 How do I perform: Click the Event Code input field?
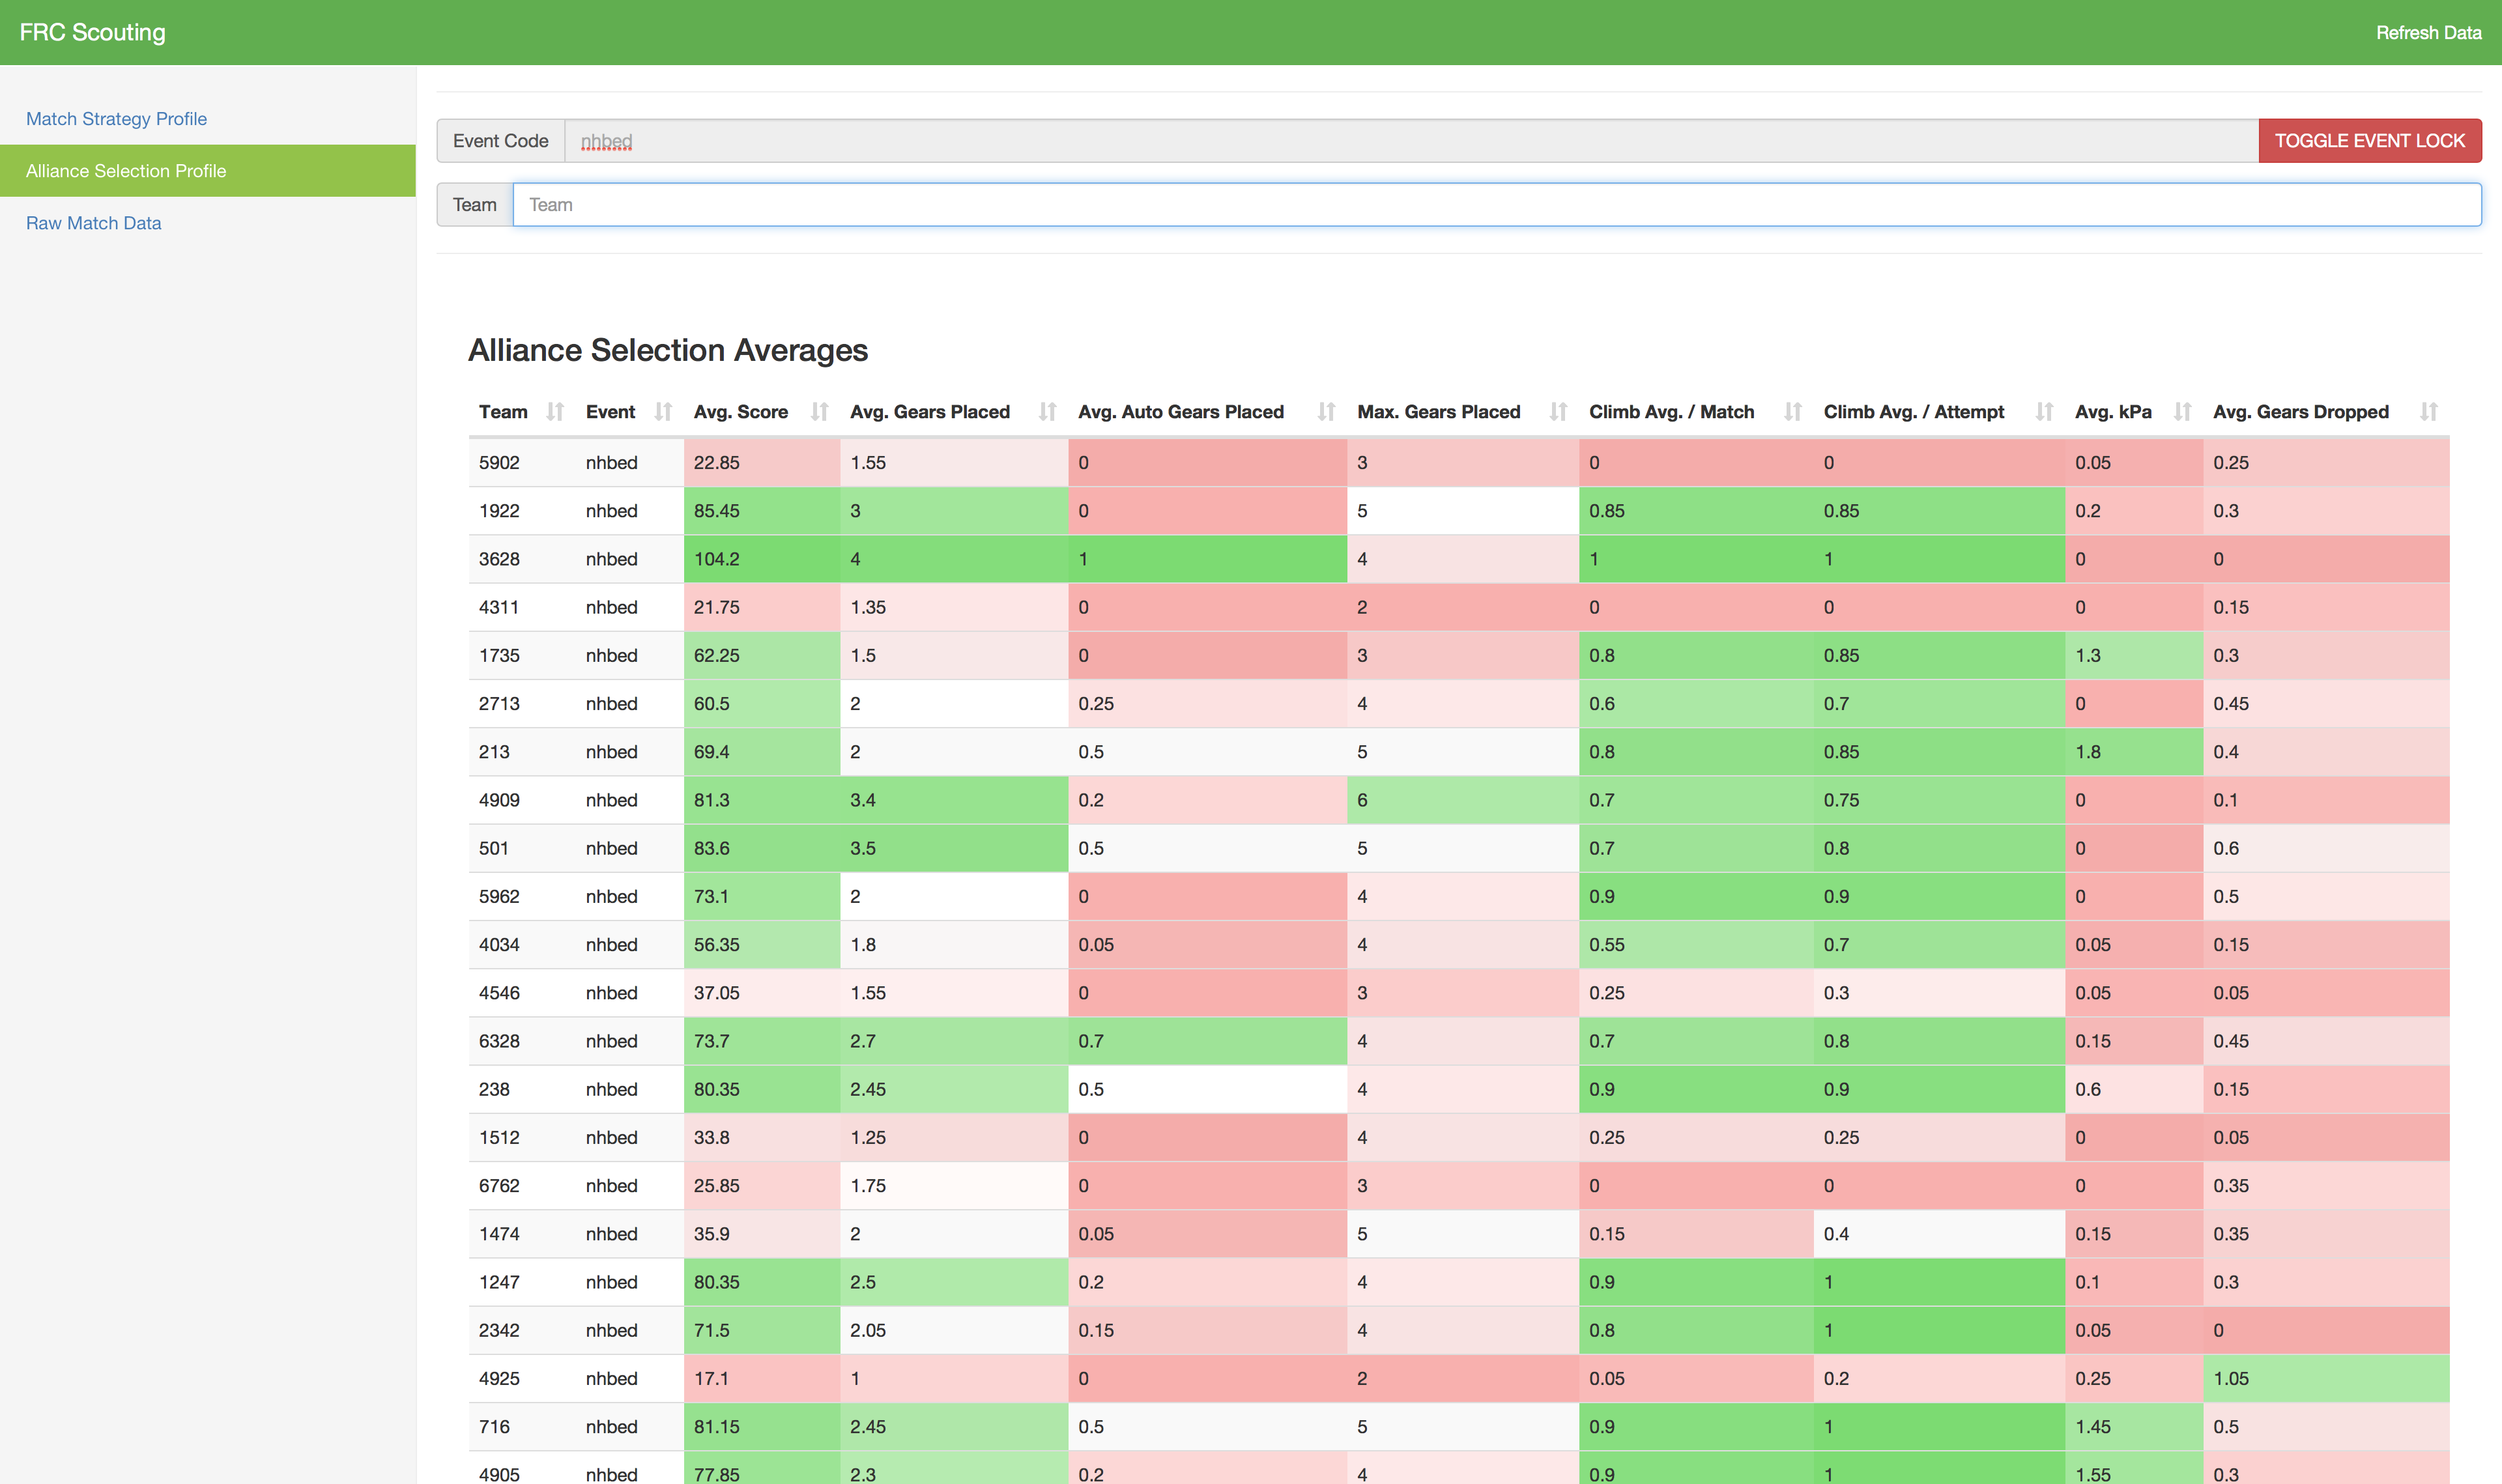click(1411, 141)
